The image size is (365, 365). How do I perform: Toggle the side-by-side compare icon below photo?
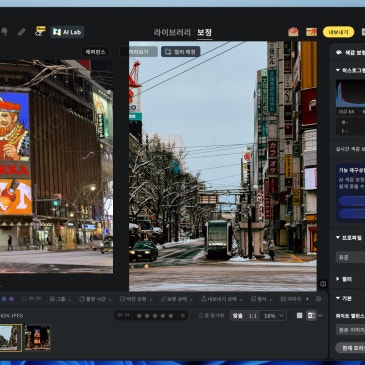[x=323, y=284]
